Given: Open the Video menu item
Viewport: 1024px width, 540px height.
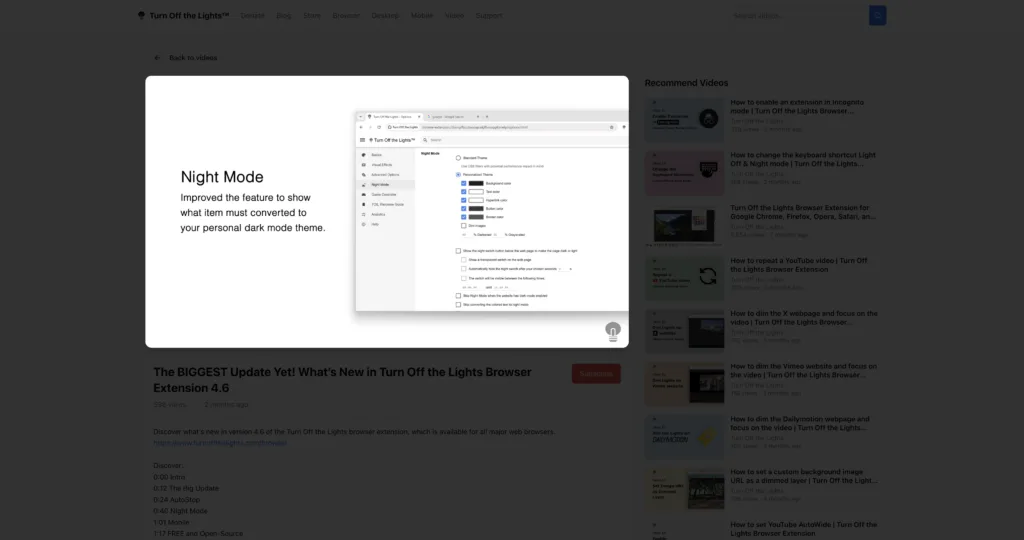Looking at the screenshot, I should (x=454, y=16).
